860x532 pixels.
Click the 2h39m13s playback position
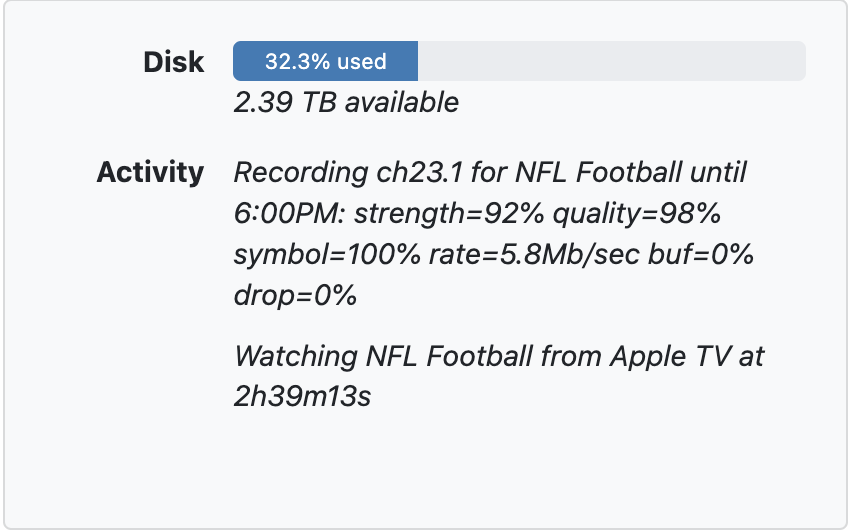coord(302,397)
